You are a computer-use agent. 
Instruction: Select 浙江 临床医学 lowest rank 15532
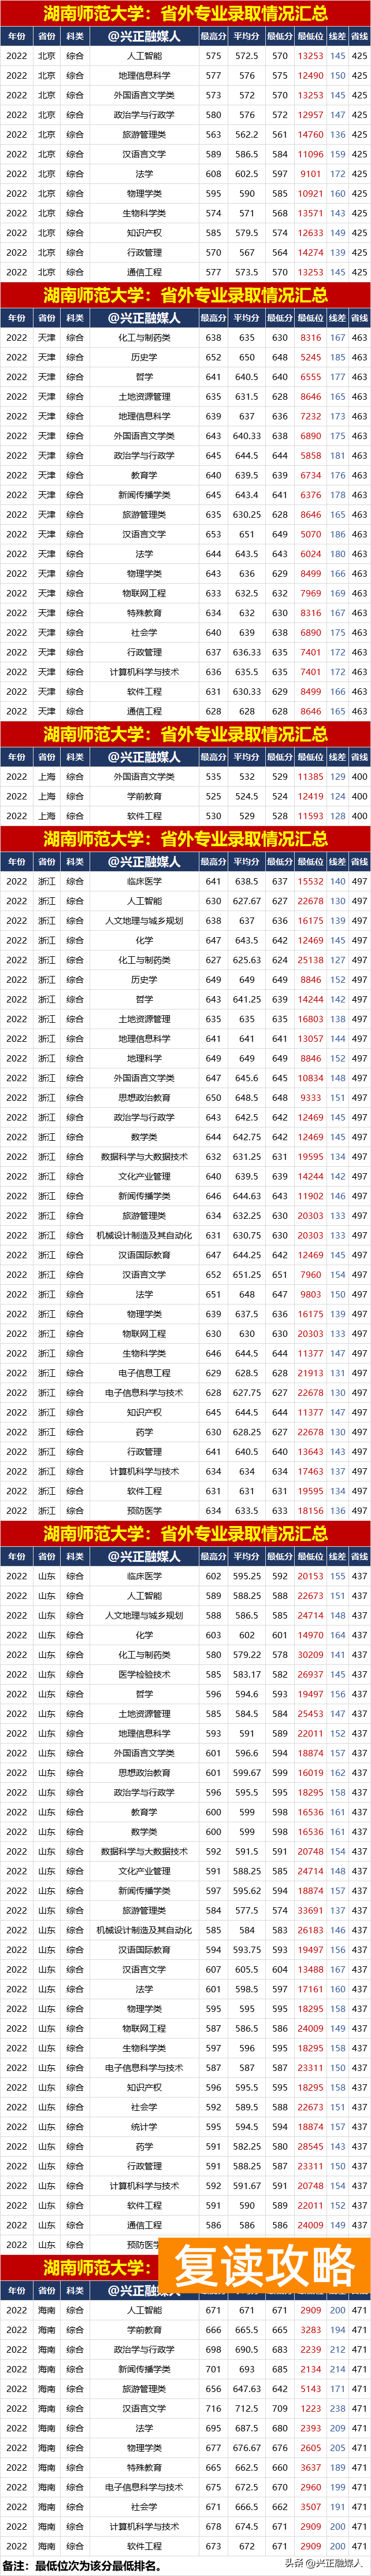(311, 882)
